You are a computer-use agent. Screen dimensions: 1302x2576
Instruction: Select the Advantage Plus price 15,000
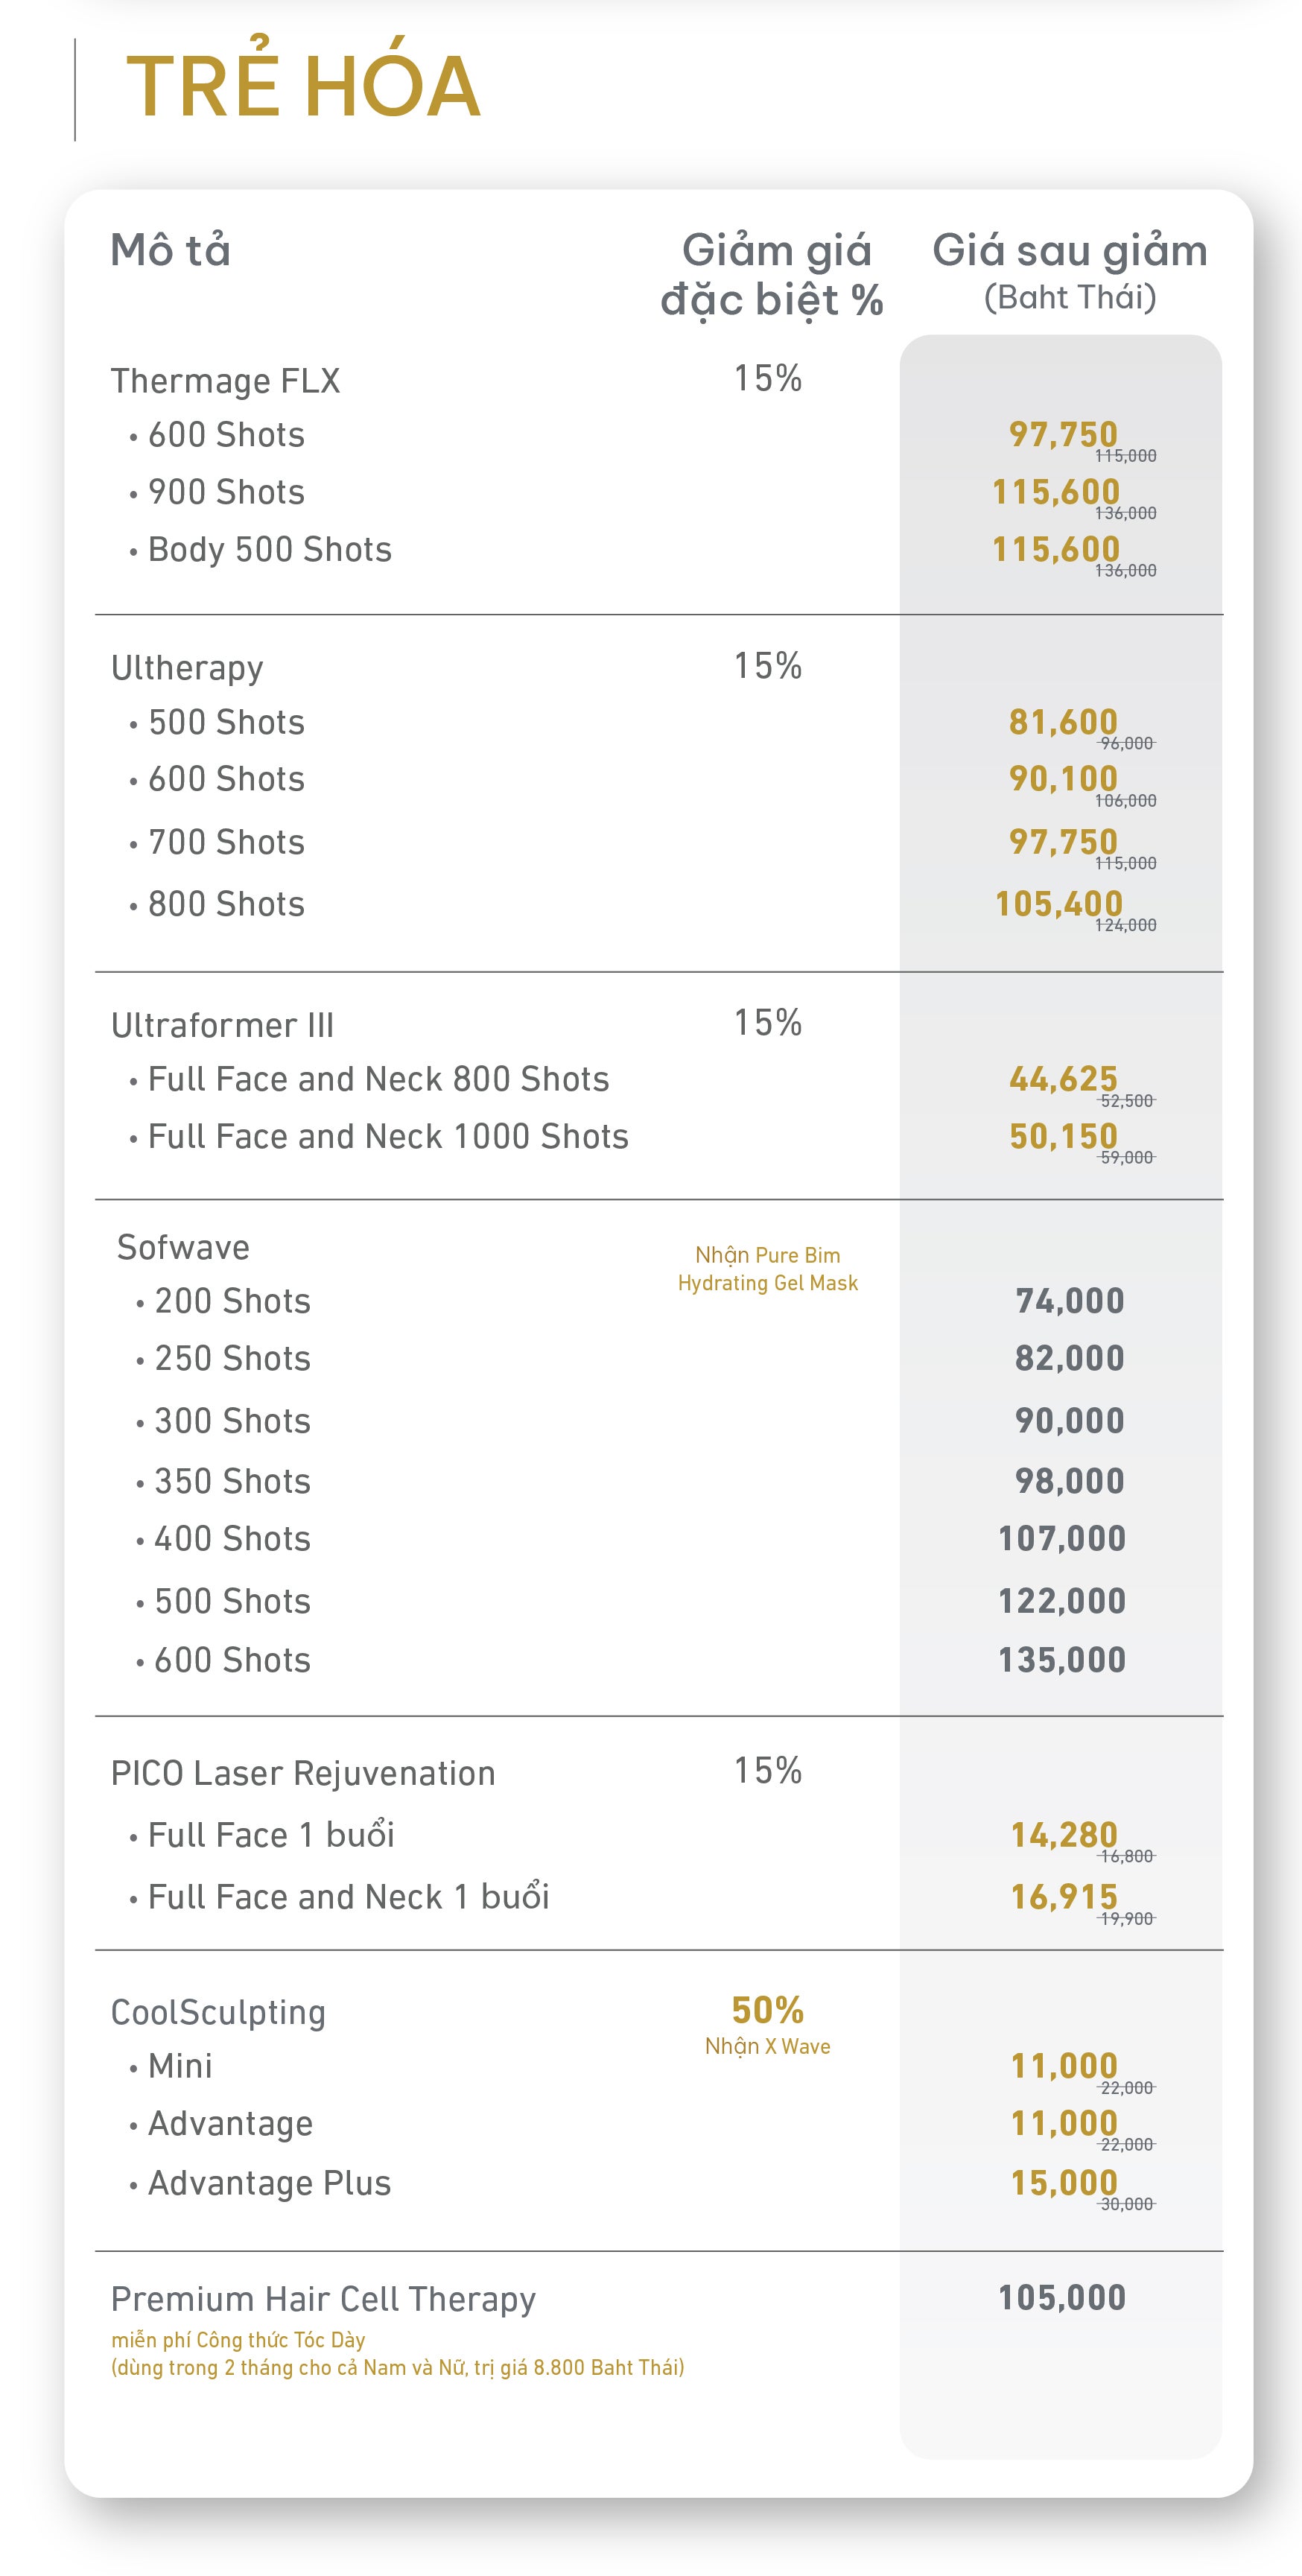1064,2183
